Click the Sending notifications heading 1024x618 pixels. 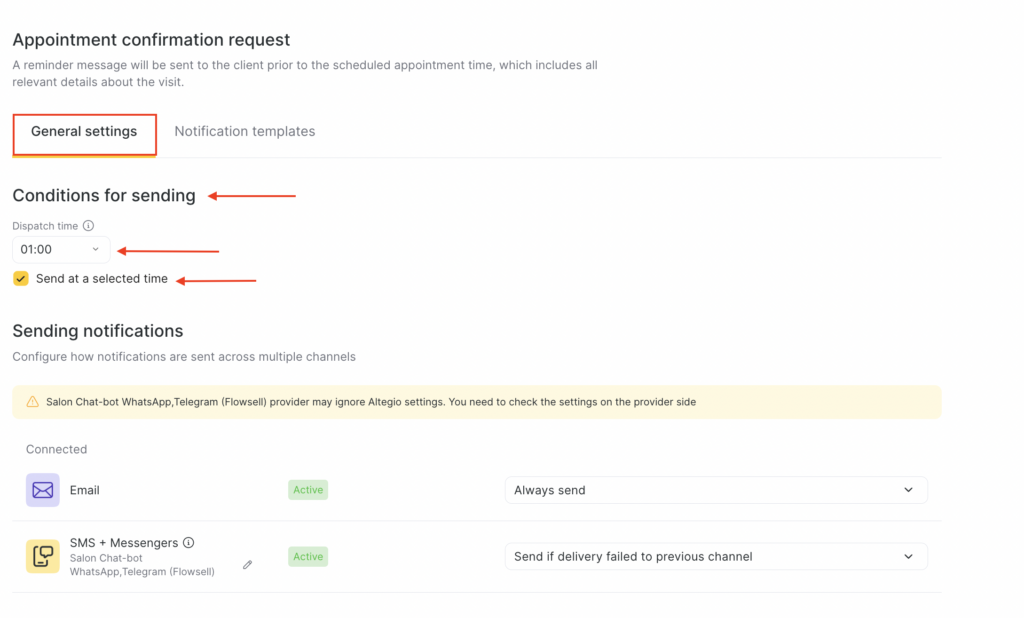point(98,331)
